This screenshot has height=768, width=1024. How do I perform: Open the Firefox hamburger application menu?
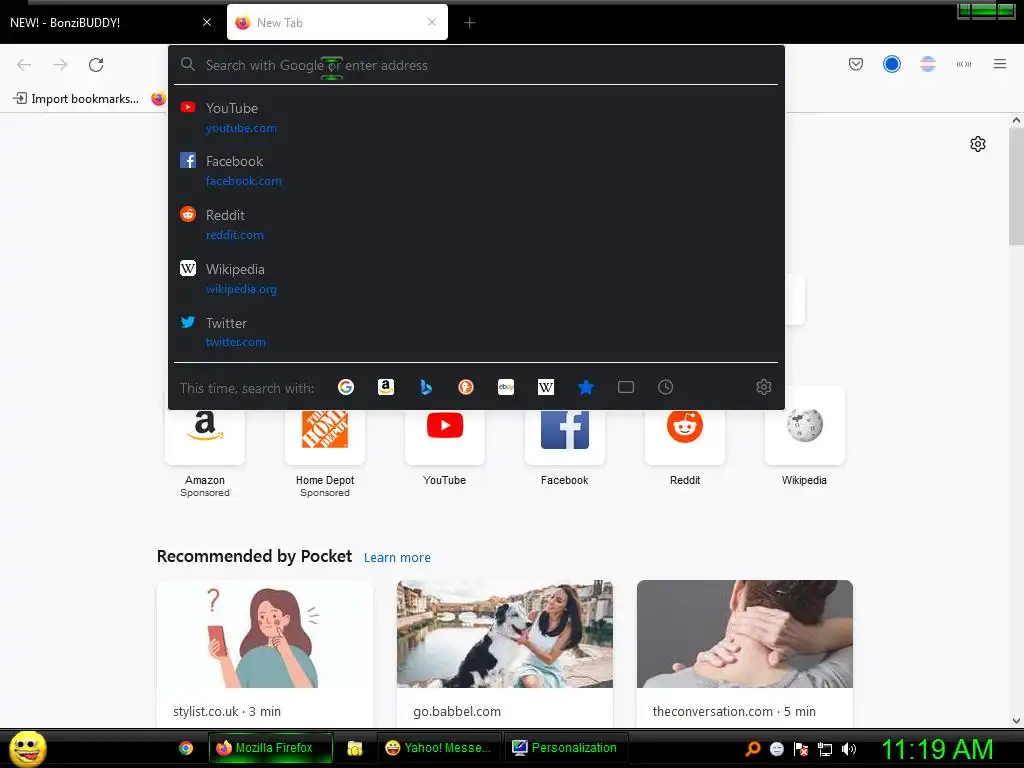[x=999, y=64]
